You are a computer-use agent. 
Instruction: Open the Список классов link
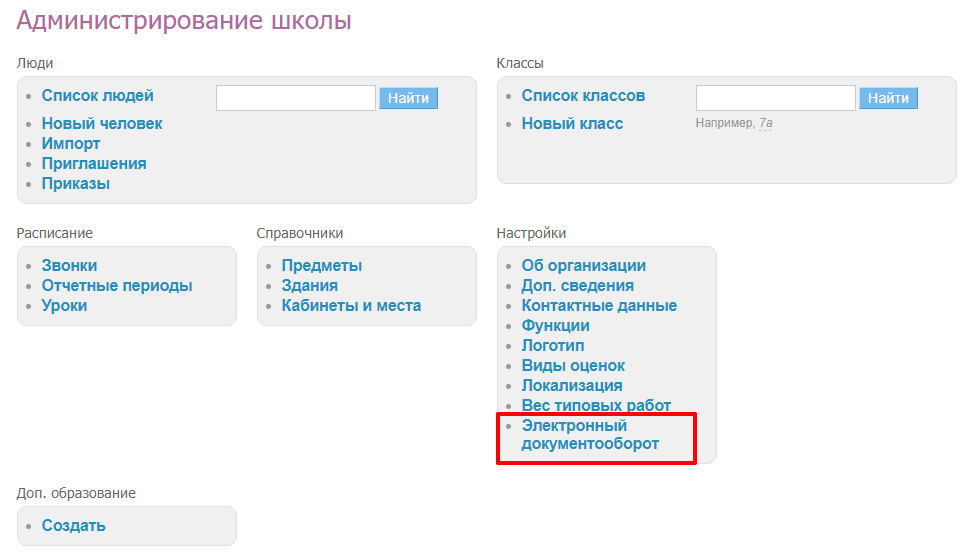583,96
